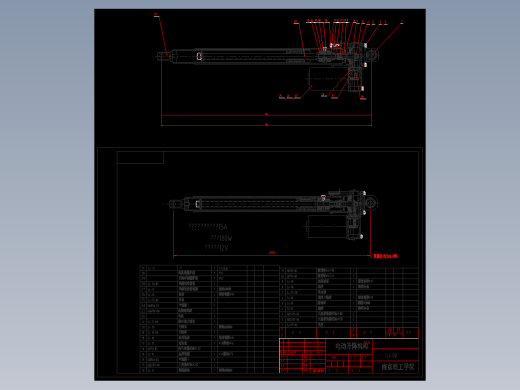Select the title block text '自动升降机构'
The width and height of the screenshot is (520, 390).
pyautogui.click(x=351, y=346)
